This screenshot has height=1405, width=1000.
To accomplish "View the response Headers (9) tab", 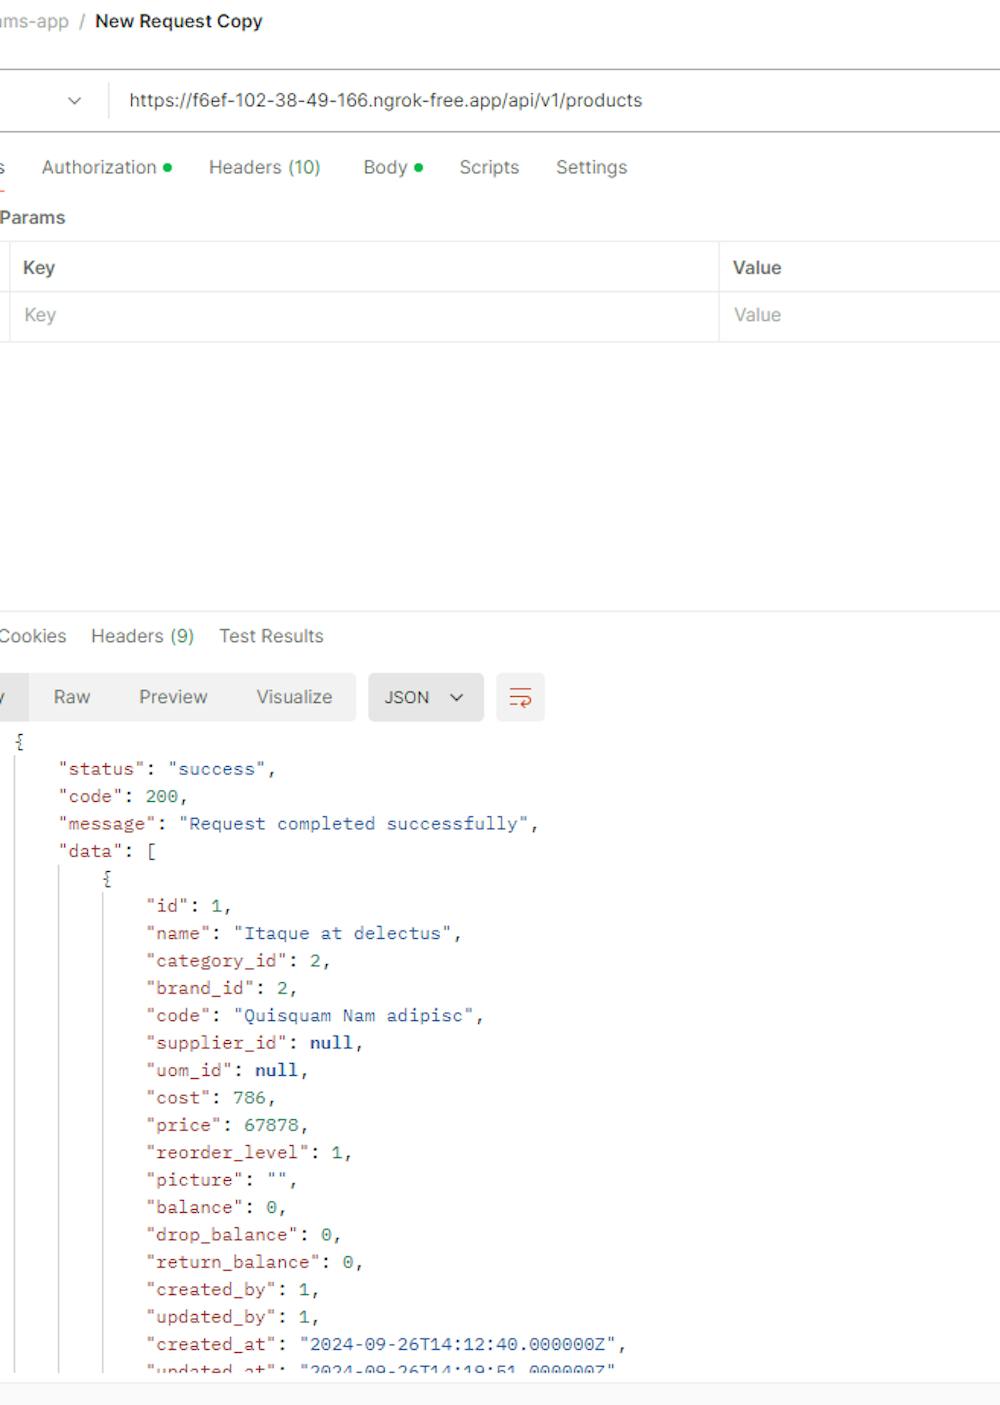I will point(142,636).
